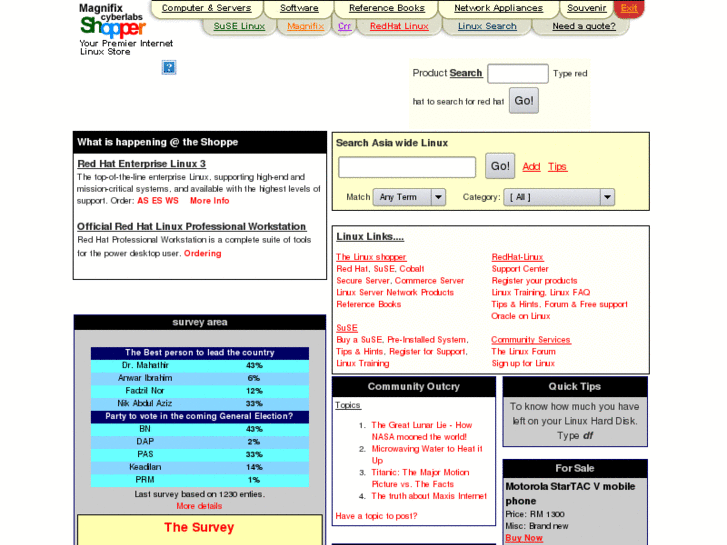This screenshot has height=545, width=727.
Task: Open the Need a quote? tab
Action: (x=584, y=26)
